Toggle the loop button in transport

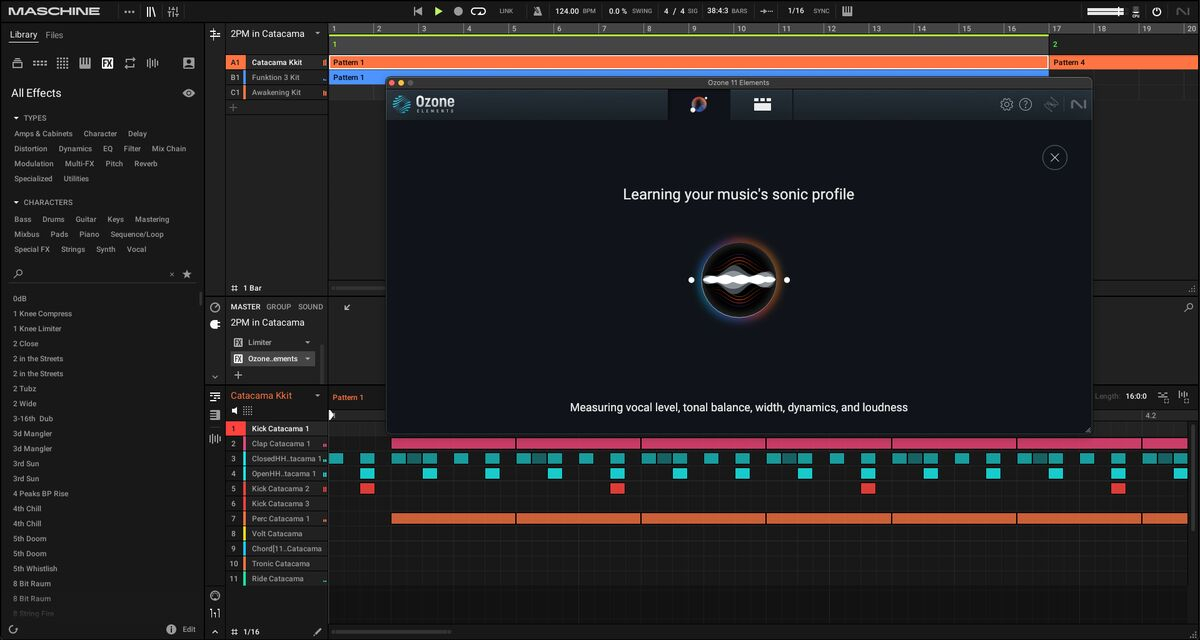click(478, 11)
